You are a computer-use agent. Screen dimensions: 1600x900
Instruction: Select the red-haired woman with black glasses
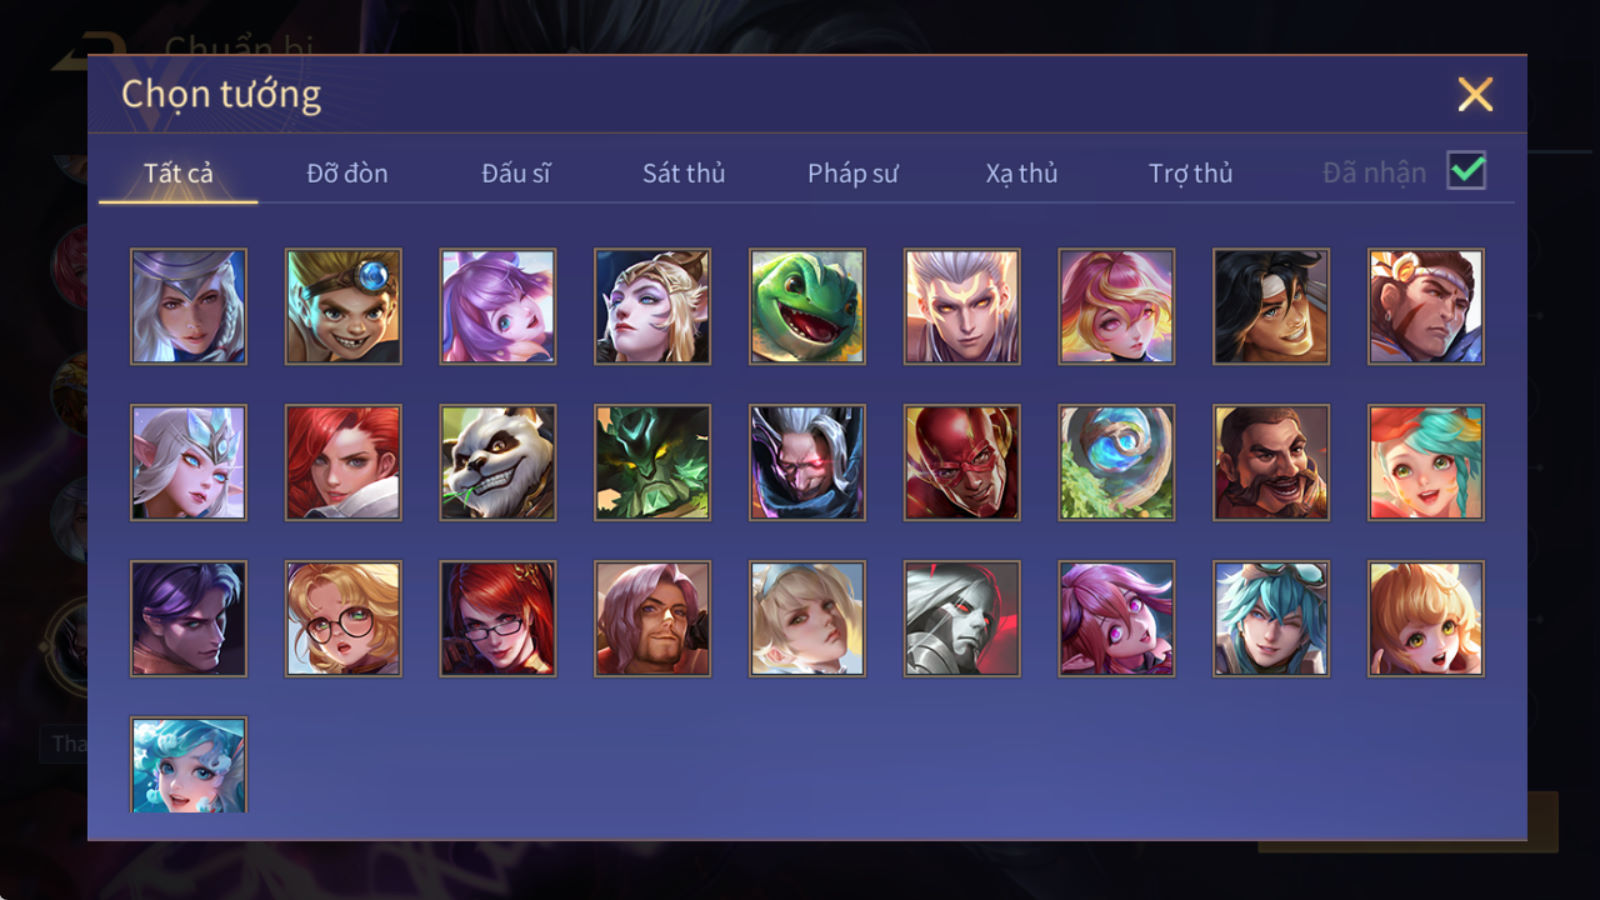(x=498, y=618)
